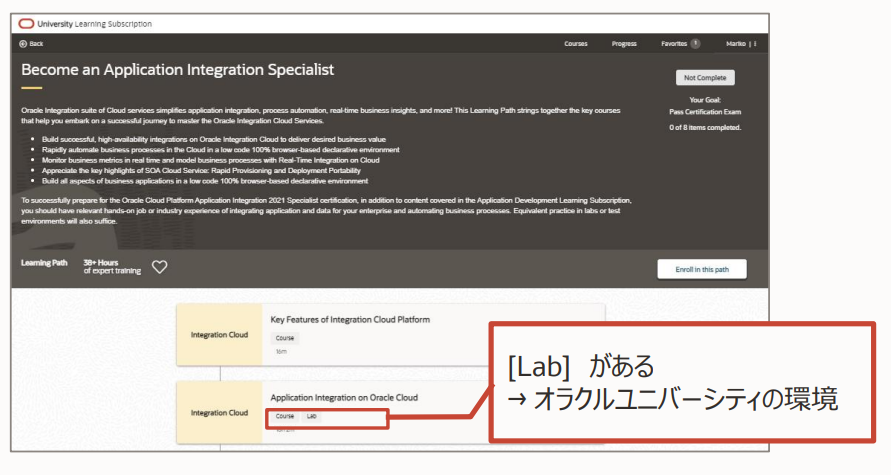Click the Become an Application Integration Specialist heading

(x=178, y=70)
